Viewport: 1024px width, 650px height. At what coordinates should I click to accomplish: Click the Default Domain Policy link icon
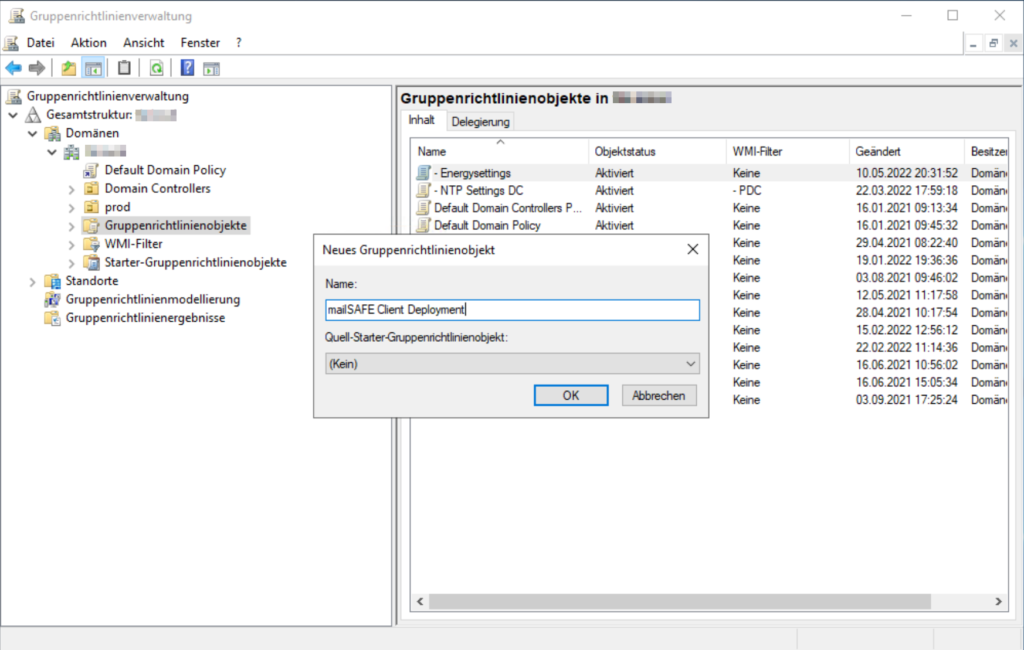point(91,170)
